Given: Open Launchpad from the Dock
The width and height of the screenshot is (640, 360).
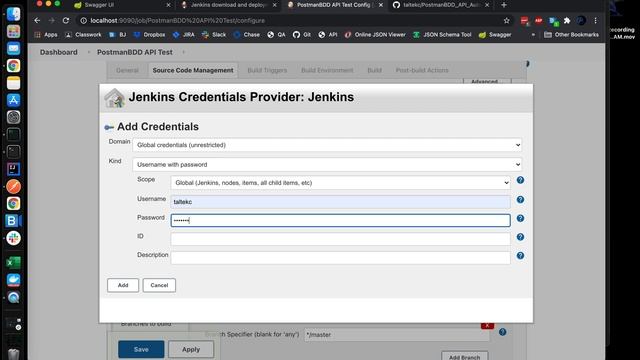Looking at the screenshot, I should point(13,31).
